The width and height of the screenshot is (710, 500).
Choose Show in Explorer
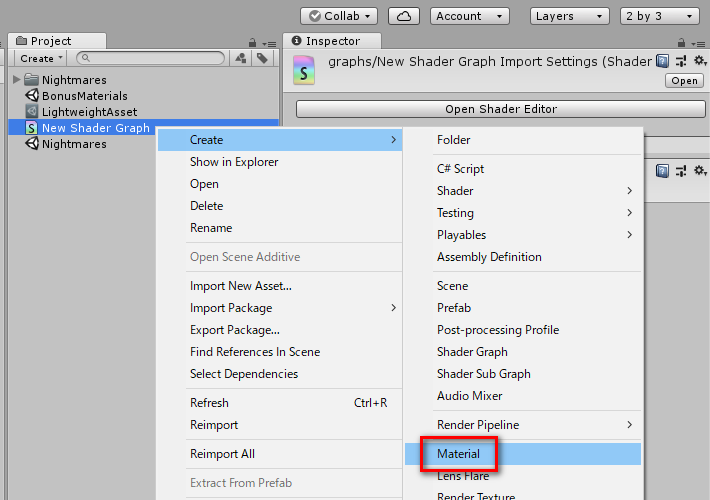(x=280, y=162)
